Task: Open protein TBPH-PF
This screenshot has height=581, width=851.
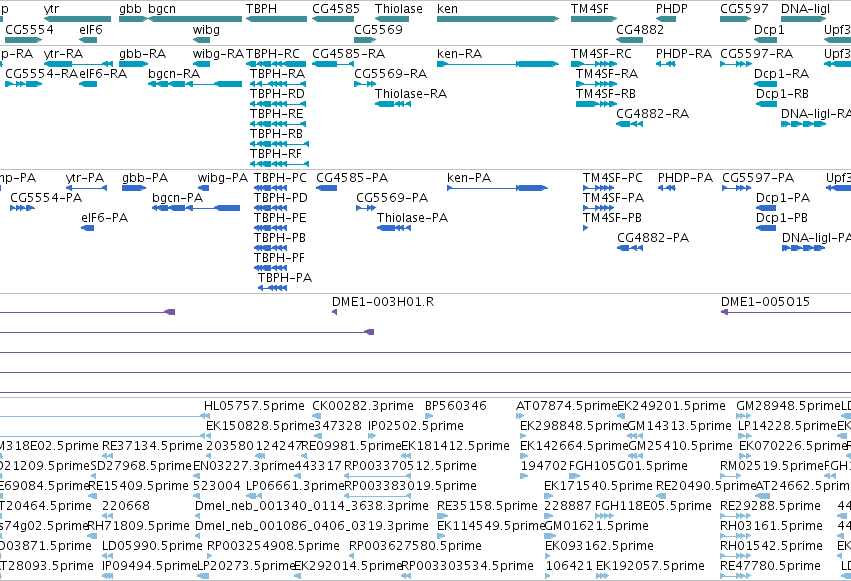Action: 280,258
